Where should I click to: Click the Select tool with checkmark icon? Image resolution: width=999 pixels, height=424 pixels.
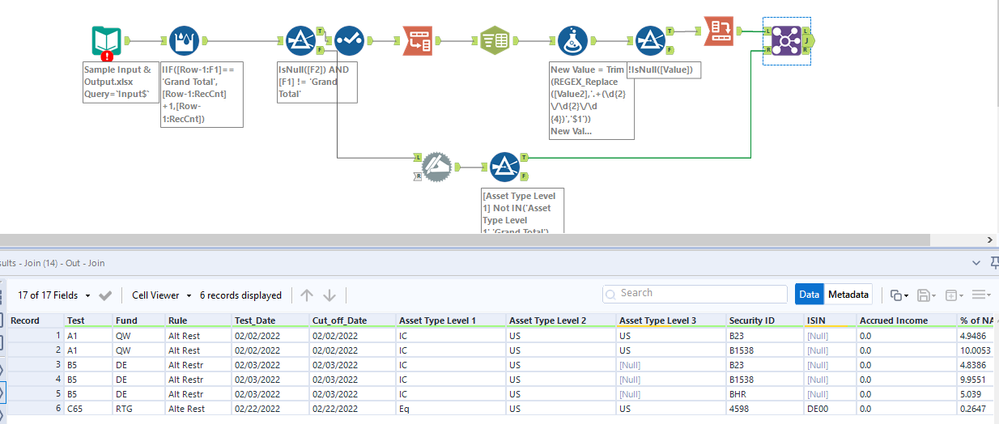(x=348, y=42)
